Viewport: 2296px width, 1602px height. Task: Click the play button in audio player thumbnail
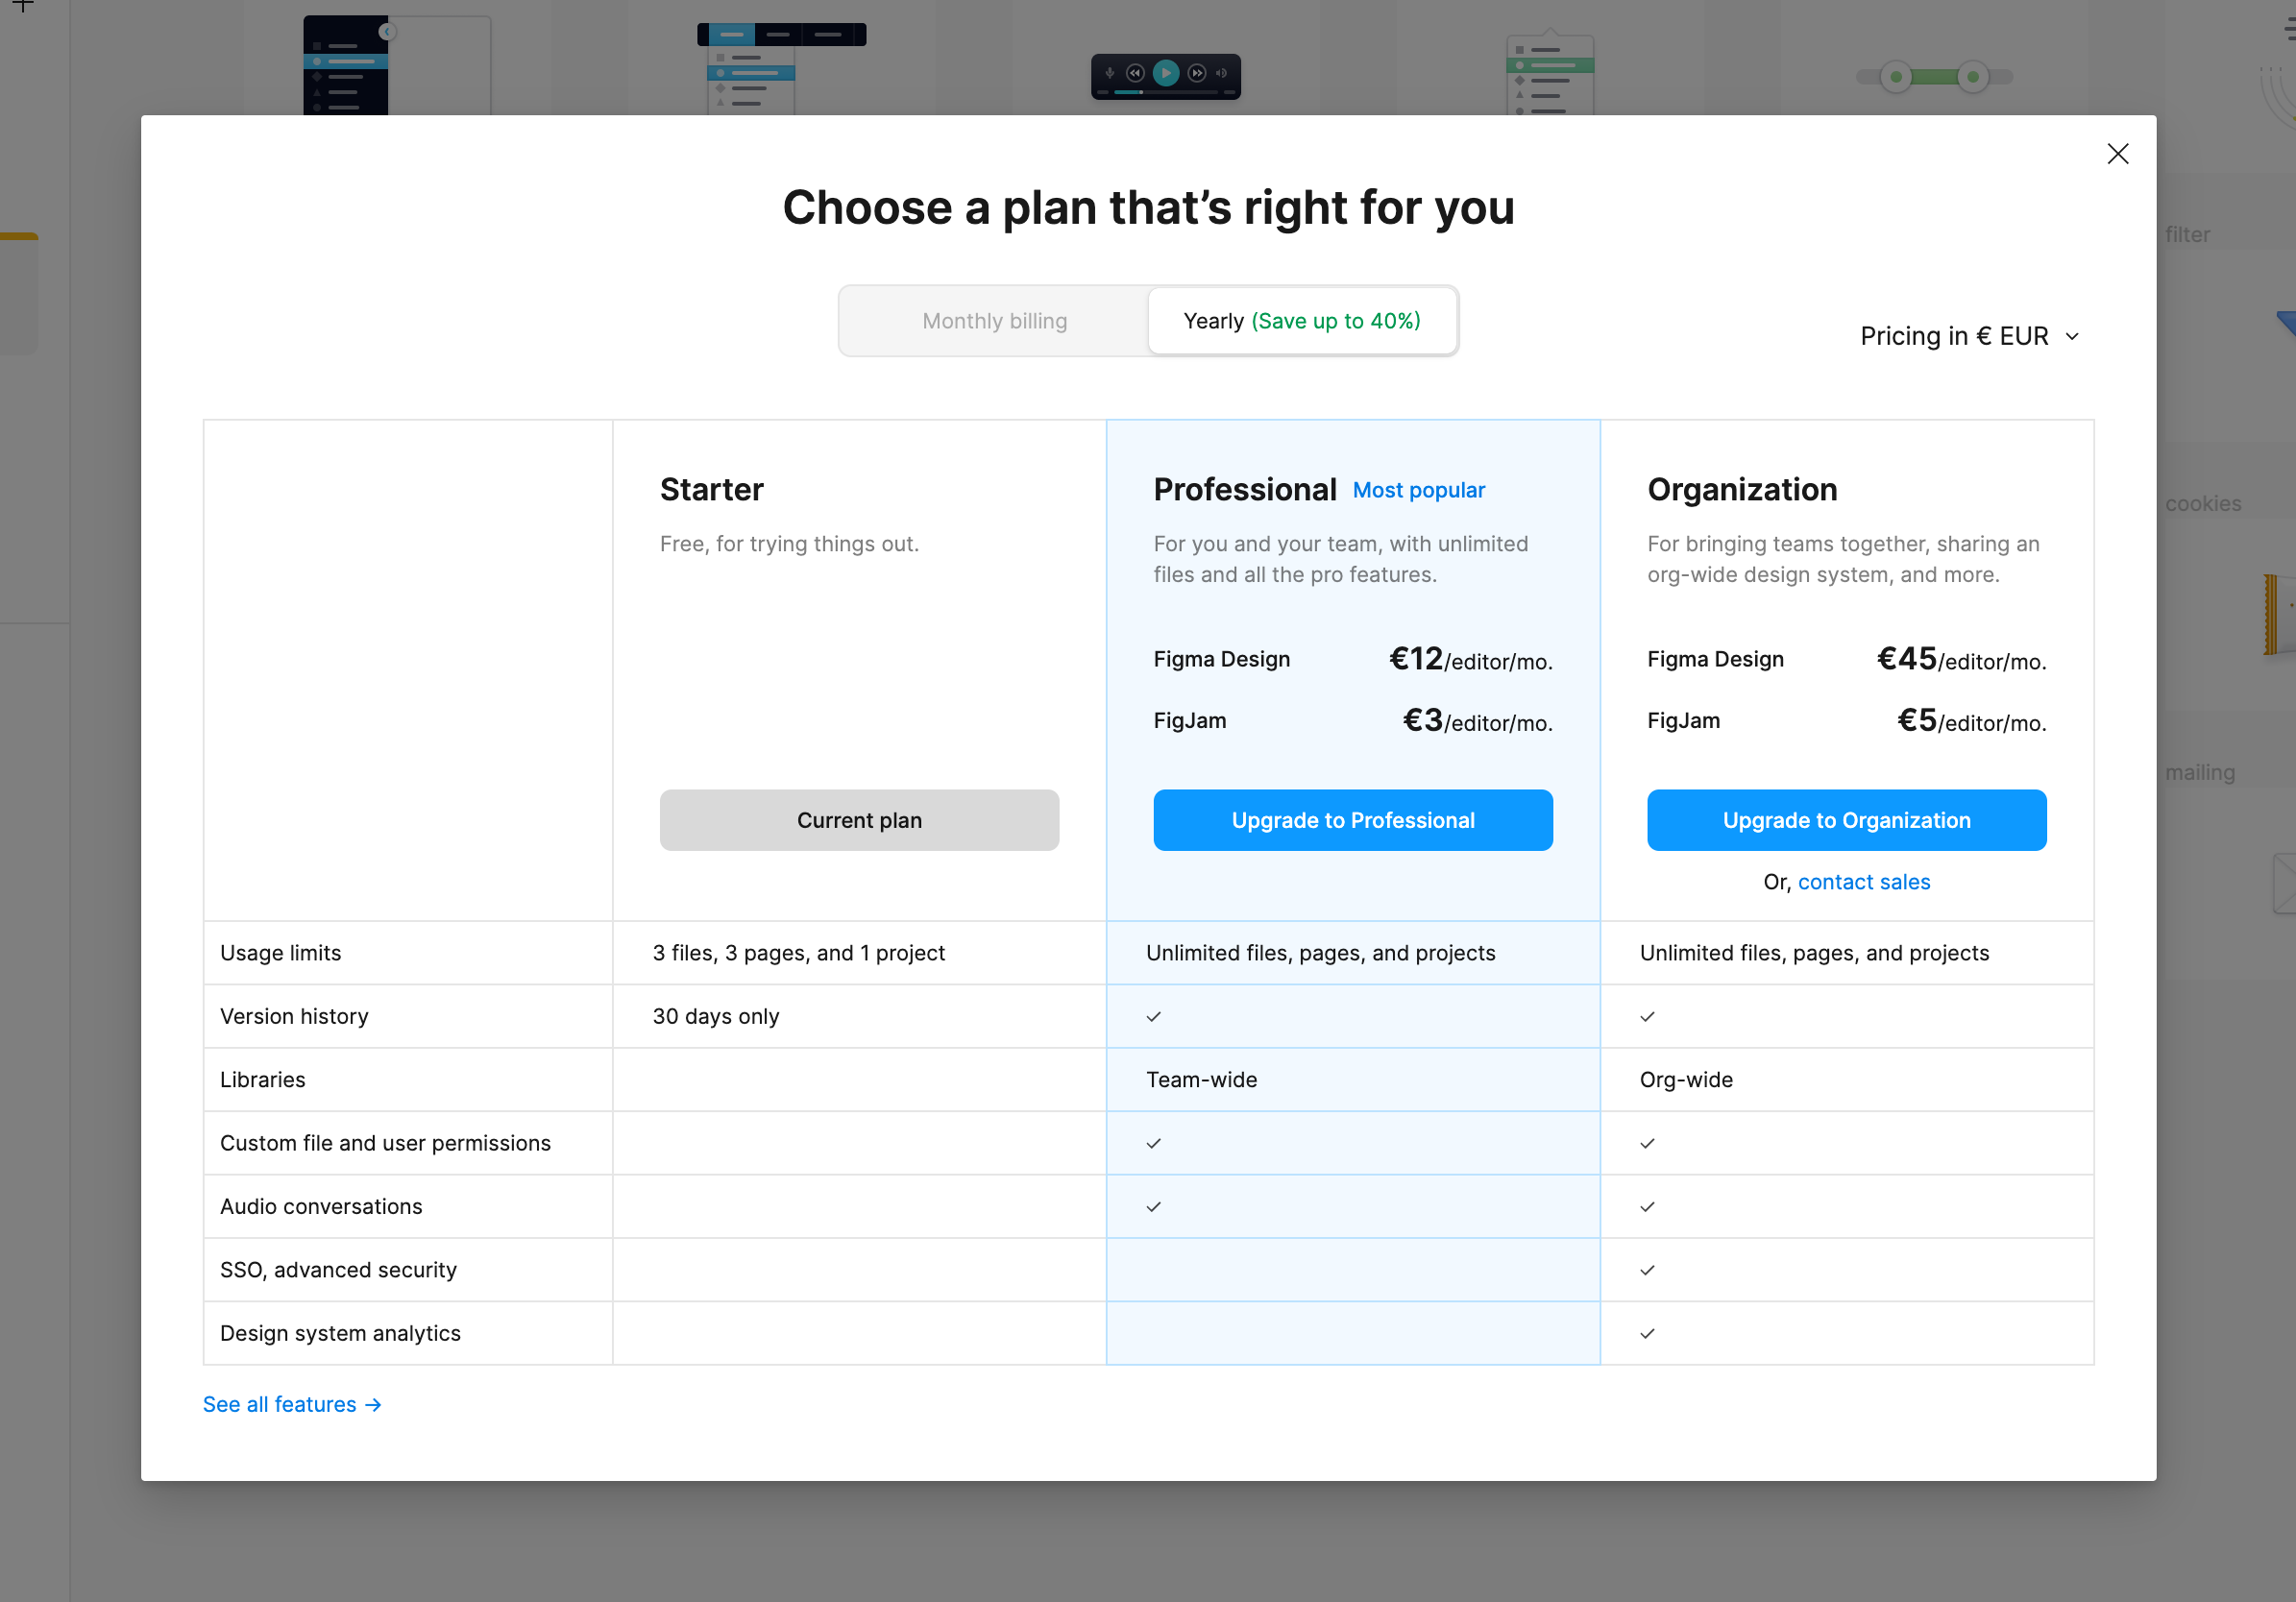coord(1165,73)
